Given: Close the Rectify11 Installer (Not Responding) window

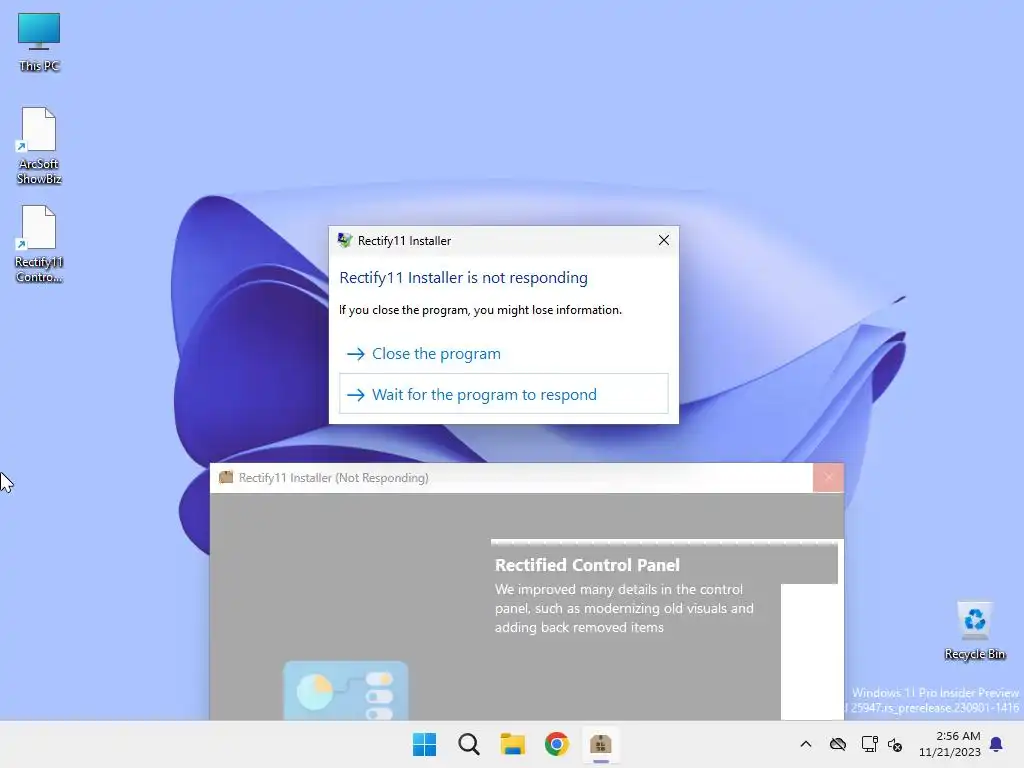Looking at the screenshot, I should click(828, 477).
